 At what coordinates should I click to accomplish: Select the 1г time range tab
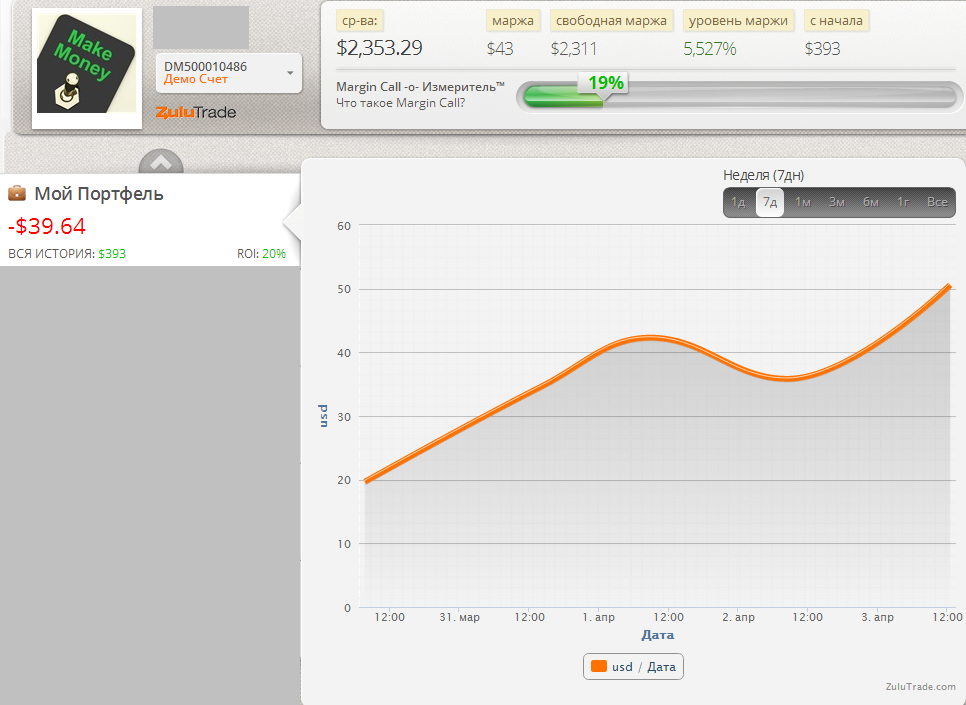[903, 202]
